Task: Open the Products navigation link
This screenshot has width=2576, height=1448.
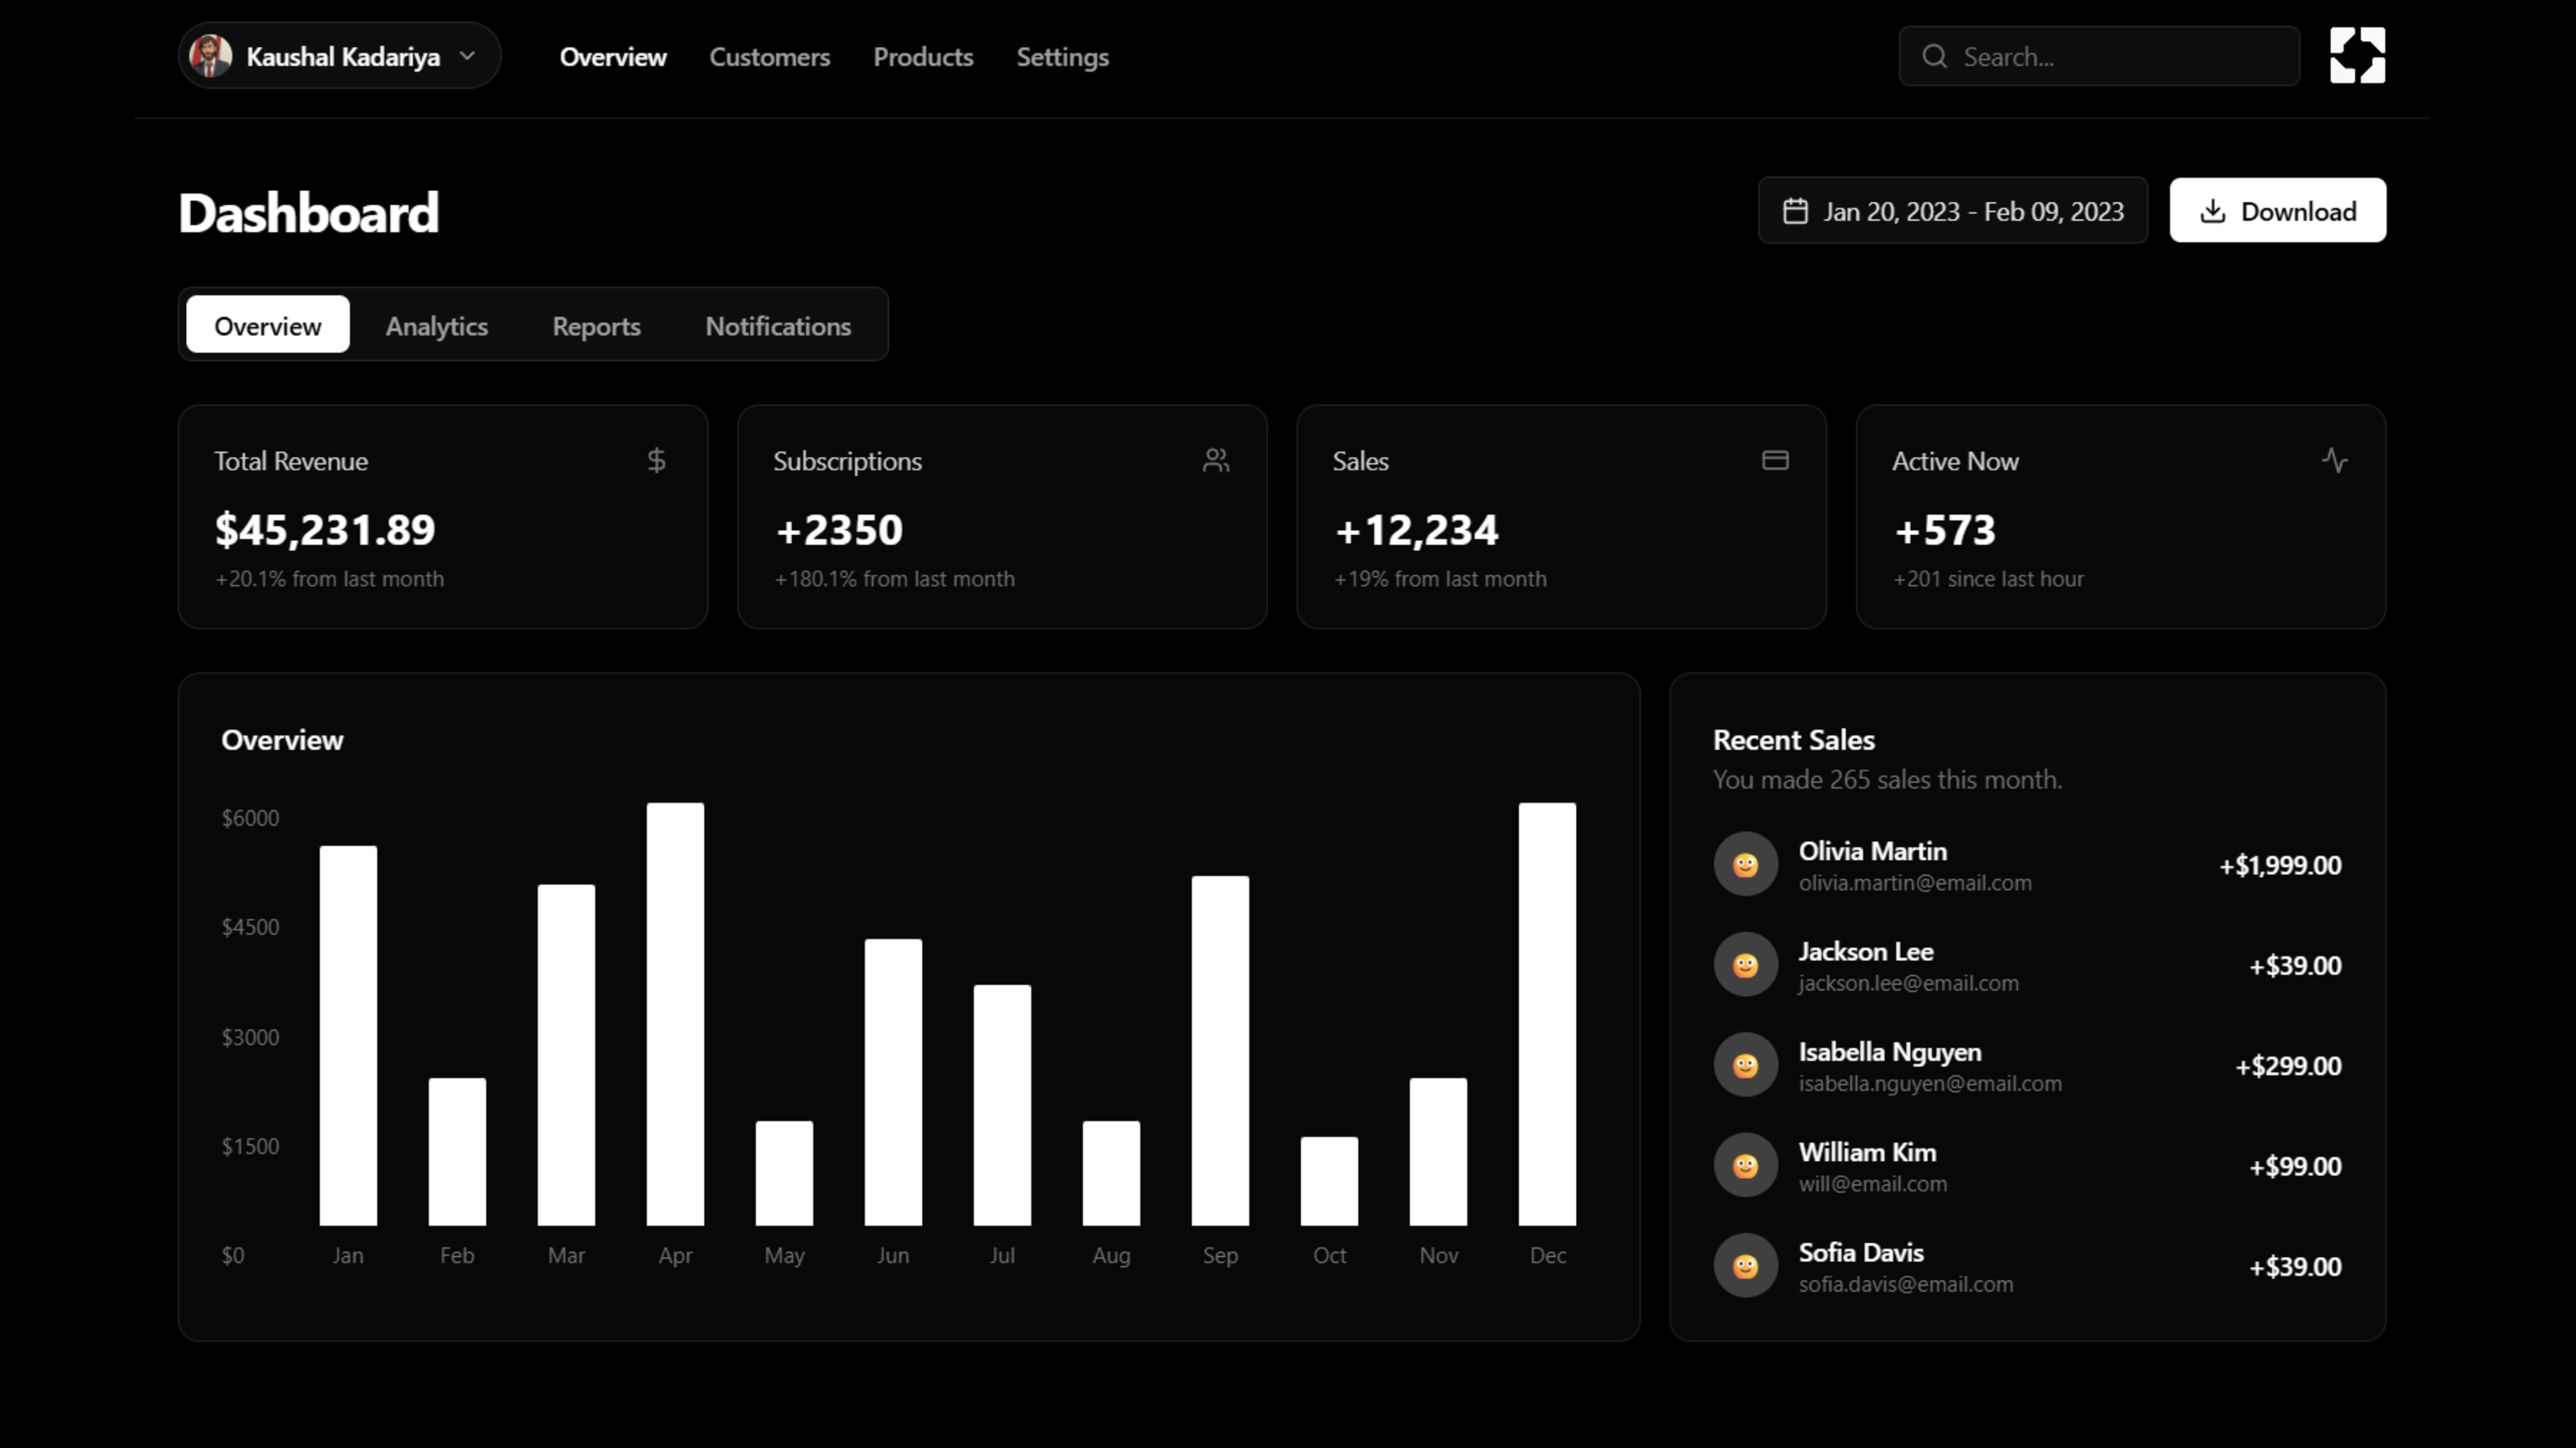Action: coord(923,57)
